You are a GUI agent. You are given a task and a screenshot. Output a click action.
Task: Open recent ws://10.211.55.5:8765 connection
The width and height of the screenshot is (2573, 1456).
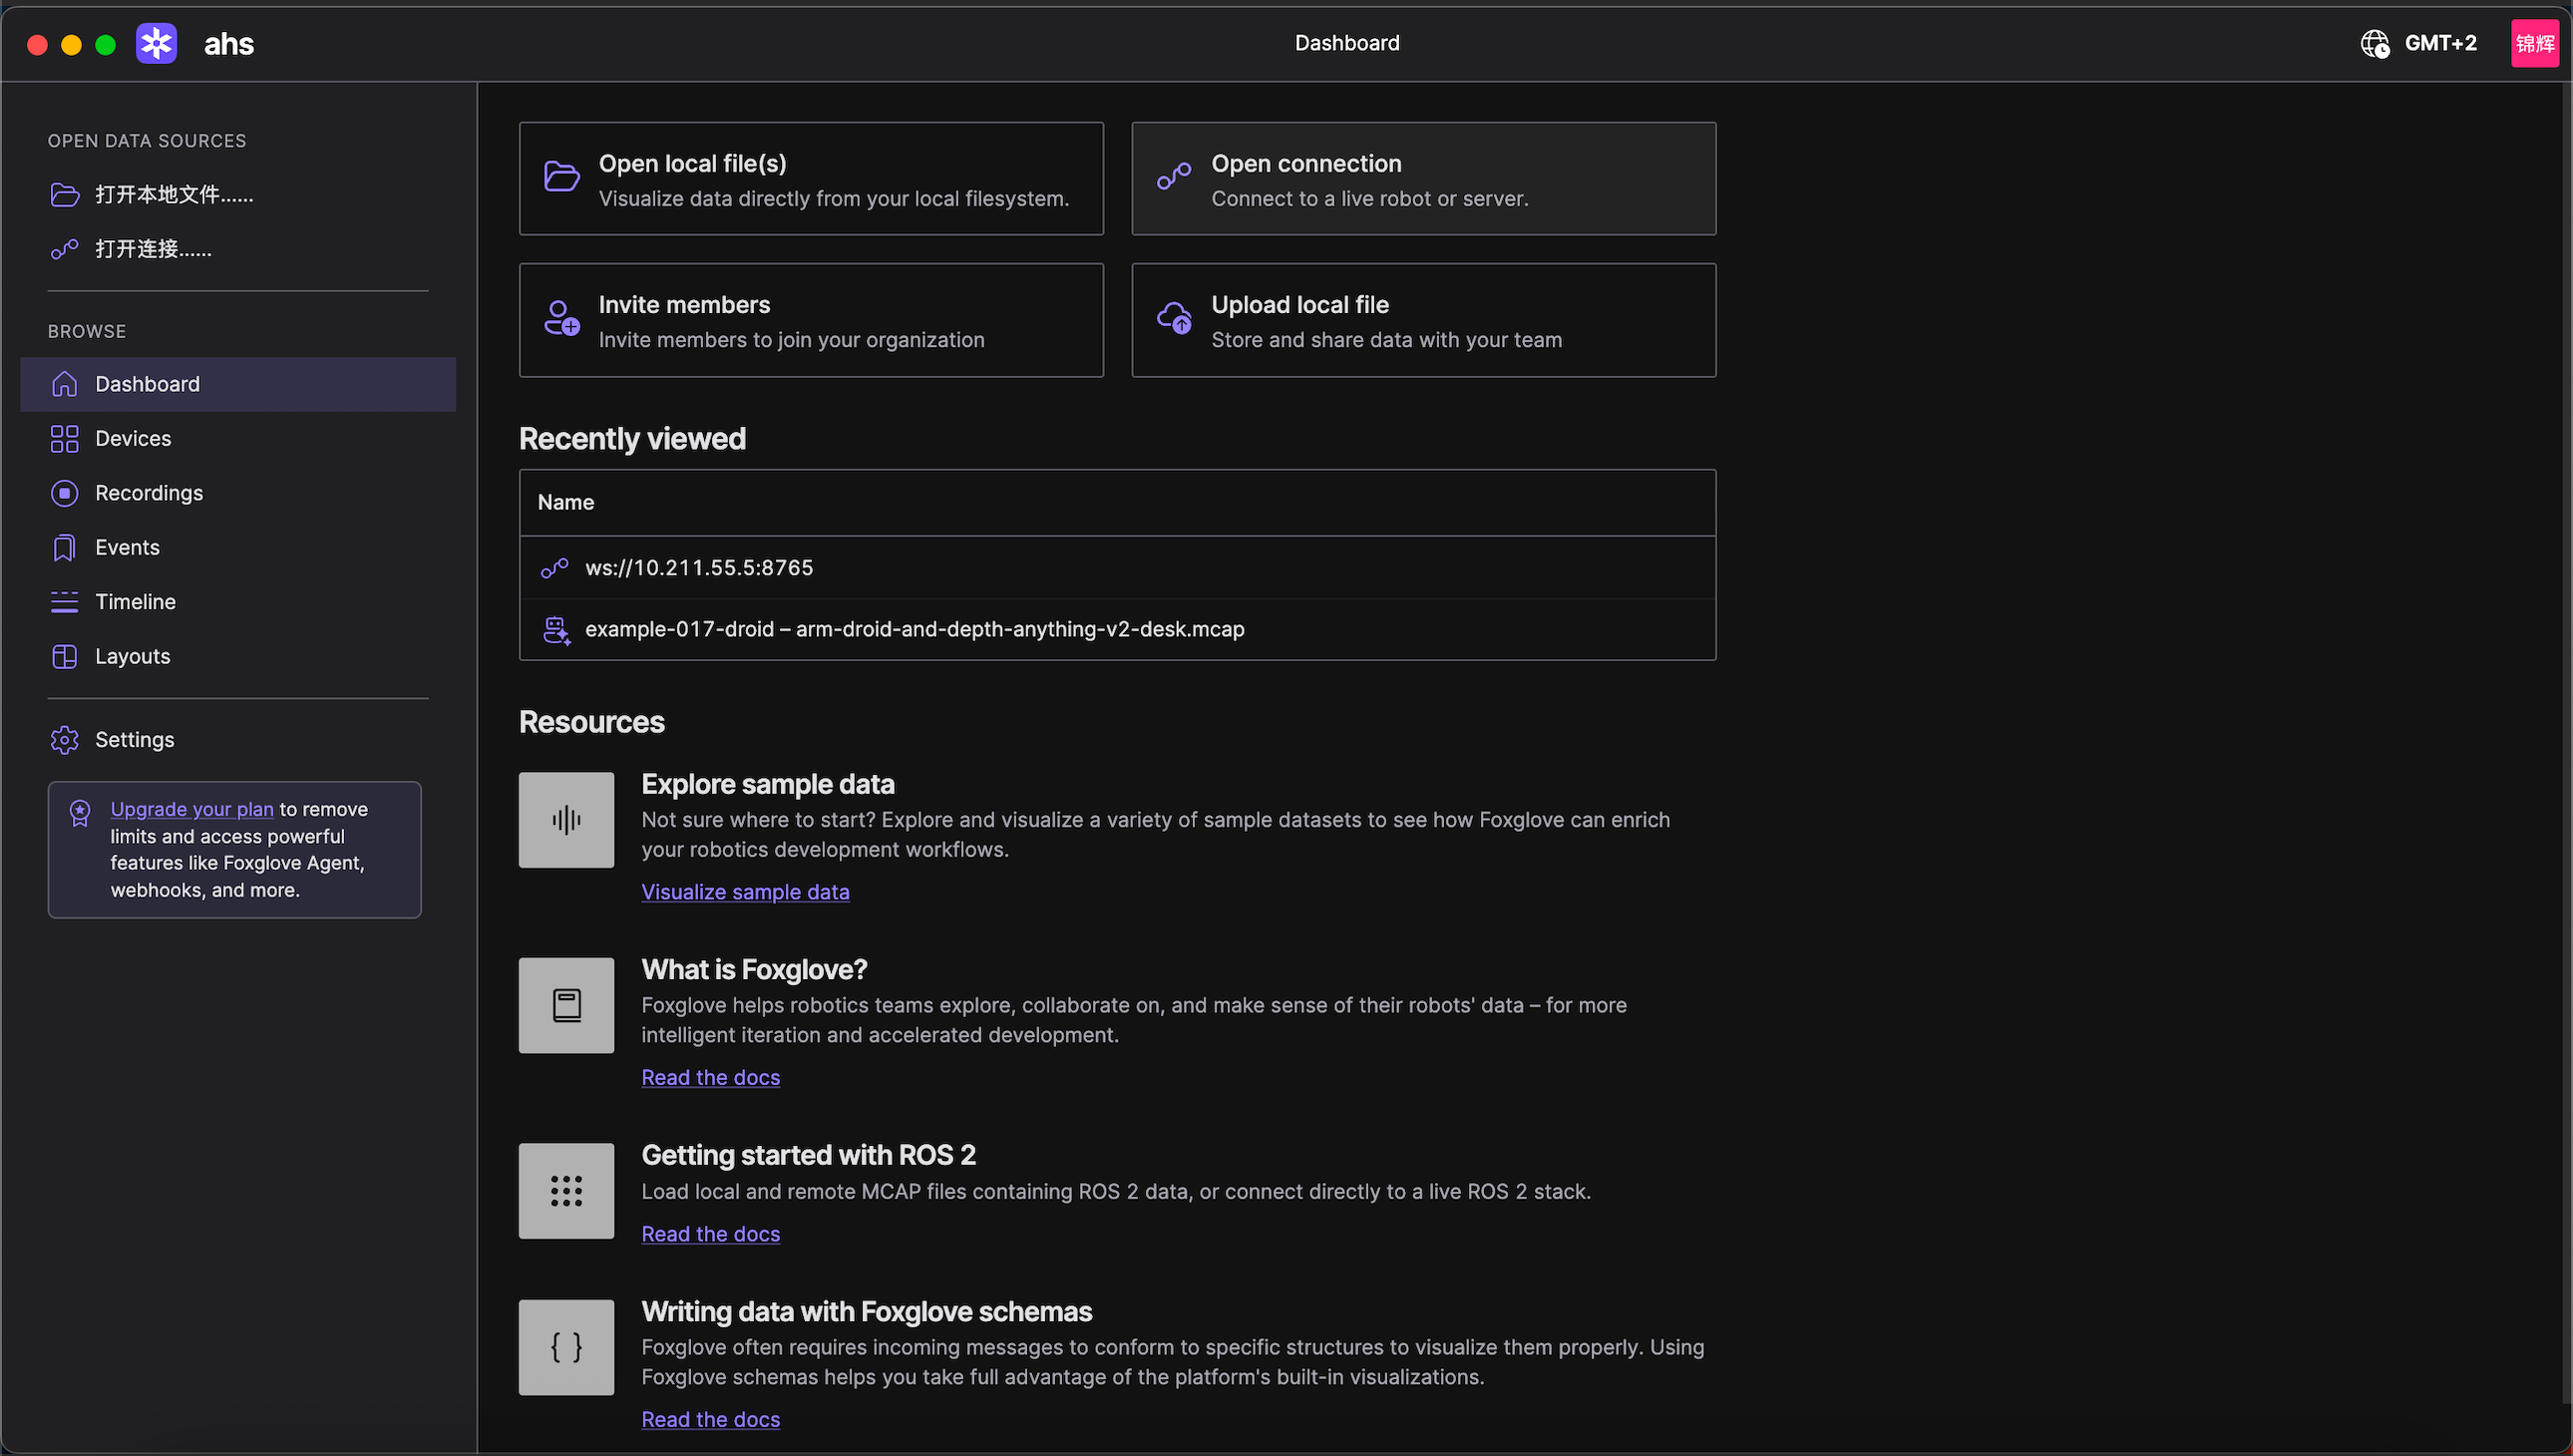(x=698, y=568)
